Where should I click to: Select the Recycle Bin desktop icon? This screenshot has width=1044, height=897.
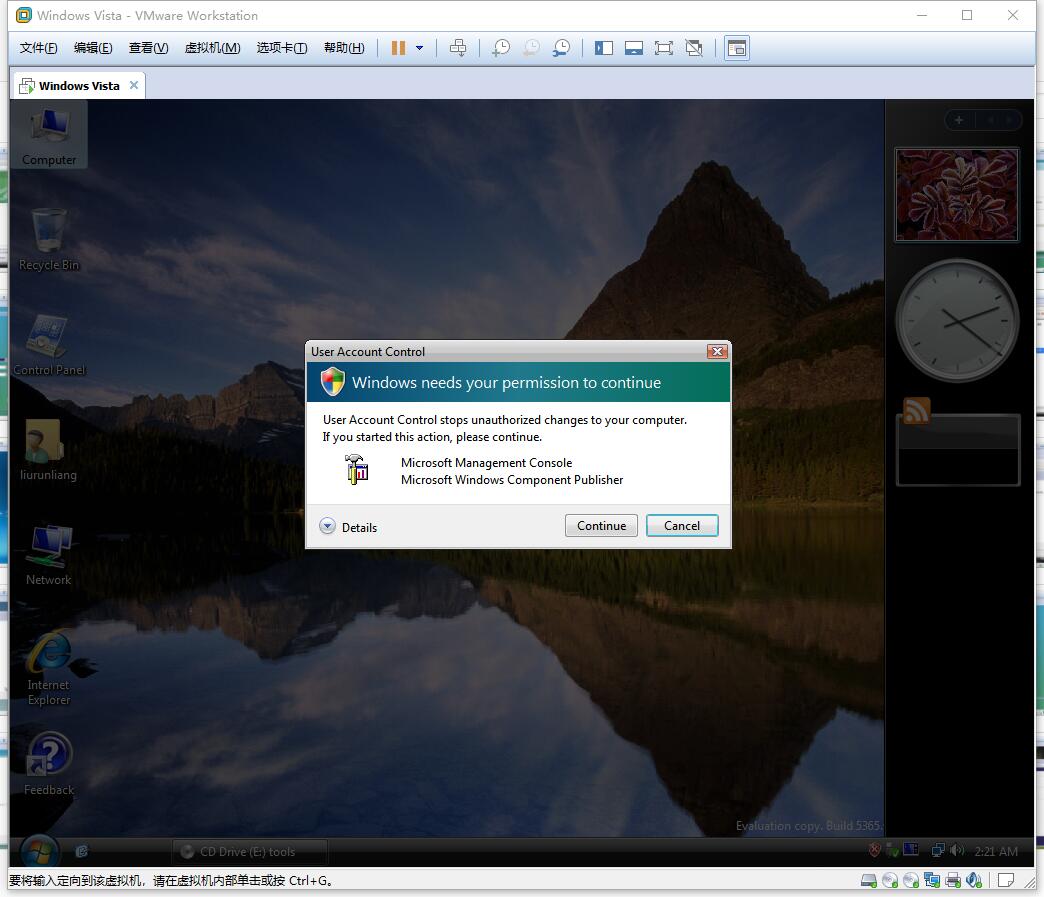49,240
